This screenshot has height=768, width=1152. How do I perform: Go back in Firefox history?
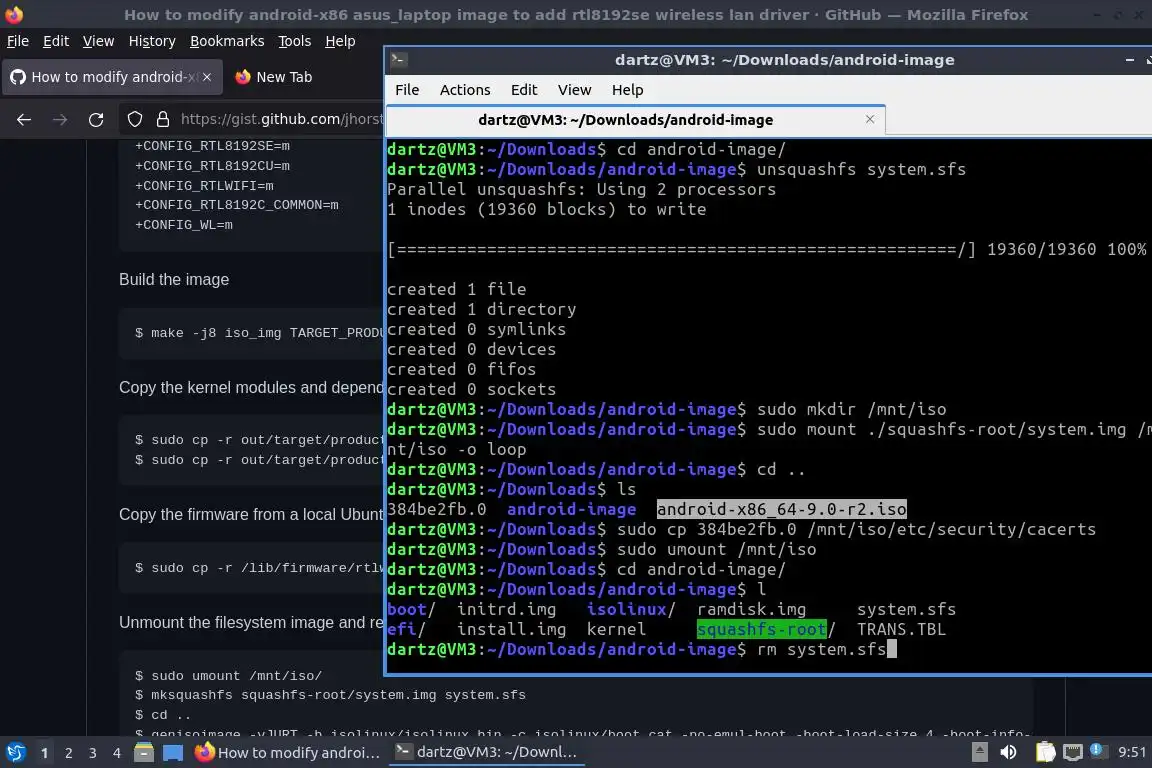pos(24,120)
